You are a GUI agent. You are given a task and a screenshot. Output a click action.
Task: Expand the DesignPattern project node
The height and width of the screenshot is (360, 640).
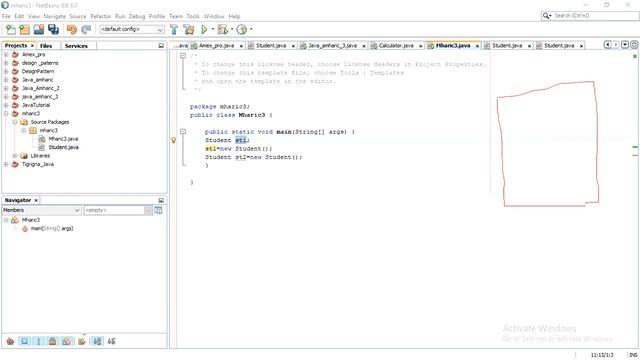pos(6,71)
